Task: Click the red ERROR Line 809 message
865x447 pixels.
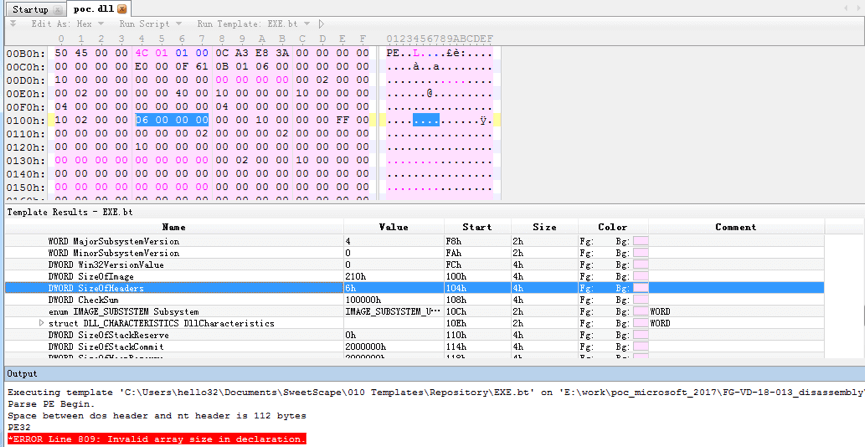Action: (x=156, y=439)
